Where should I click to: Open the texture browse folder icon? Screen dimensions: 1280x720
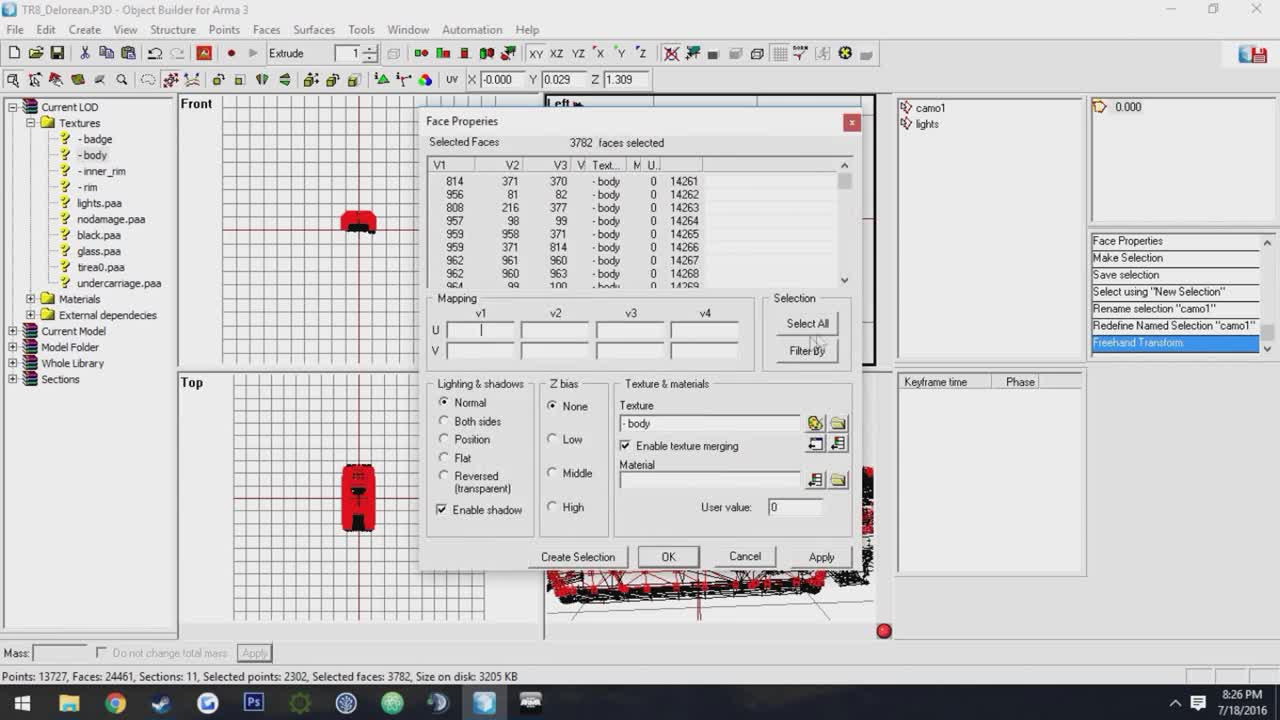838,423
